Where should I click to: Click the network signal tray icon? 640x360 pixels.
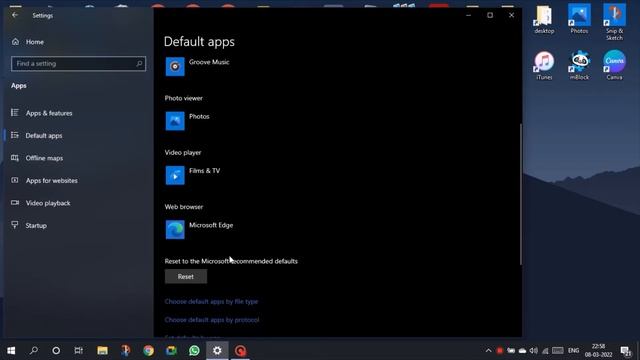(545, 351)
